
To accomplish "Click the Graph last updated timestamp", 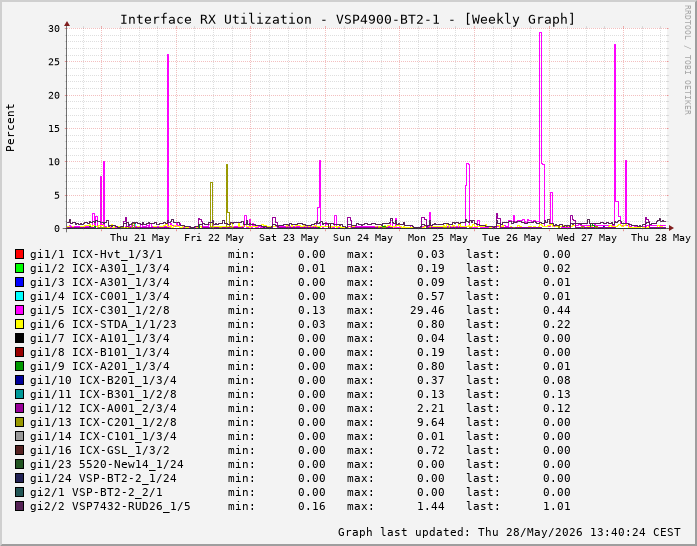I will coord(509,532).
